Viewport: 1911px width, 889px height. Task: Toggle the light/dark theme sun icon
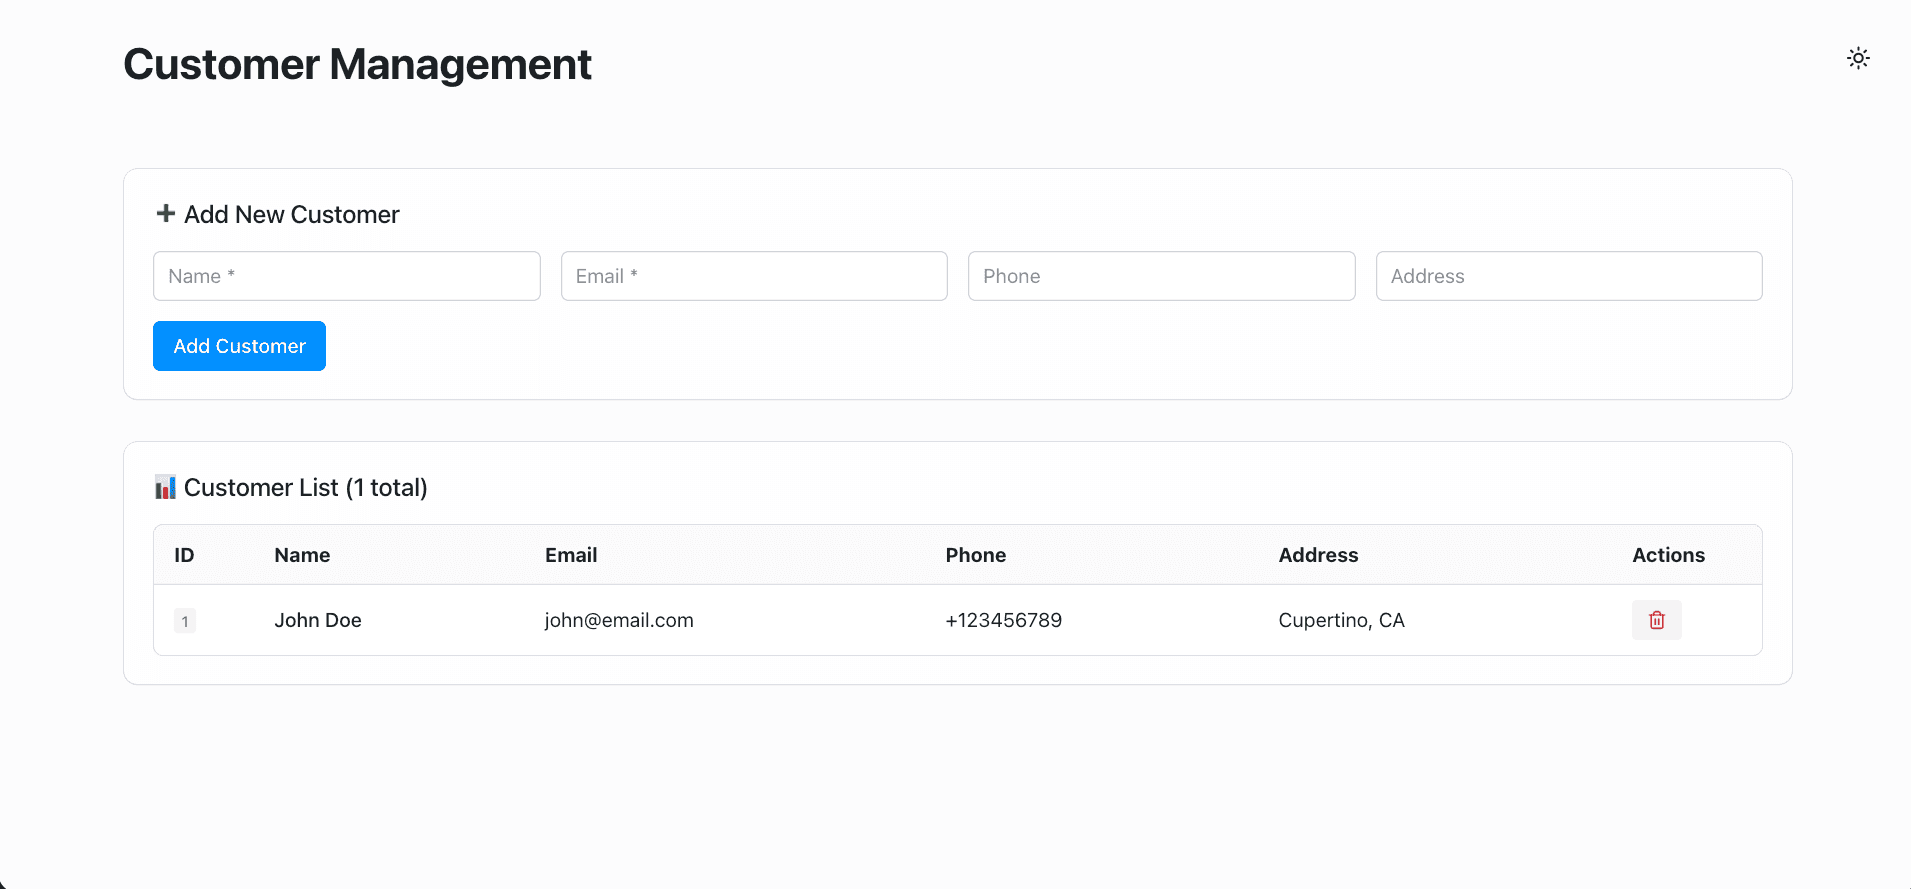[1858, 58]
